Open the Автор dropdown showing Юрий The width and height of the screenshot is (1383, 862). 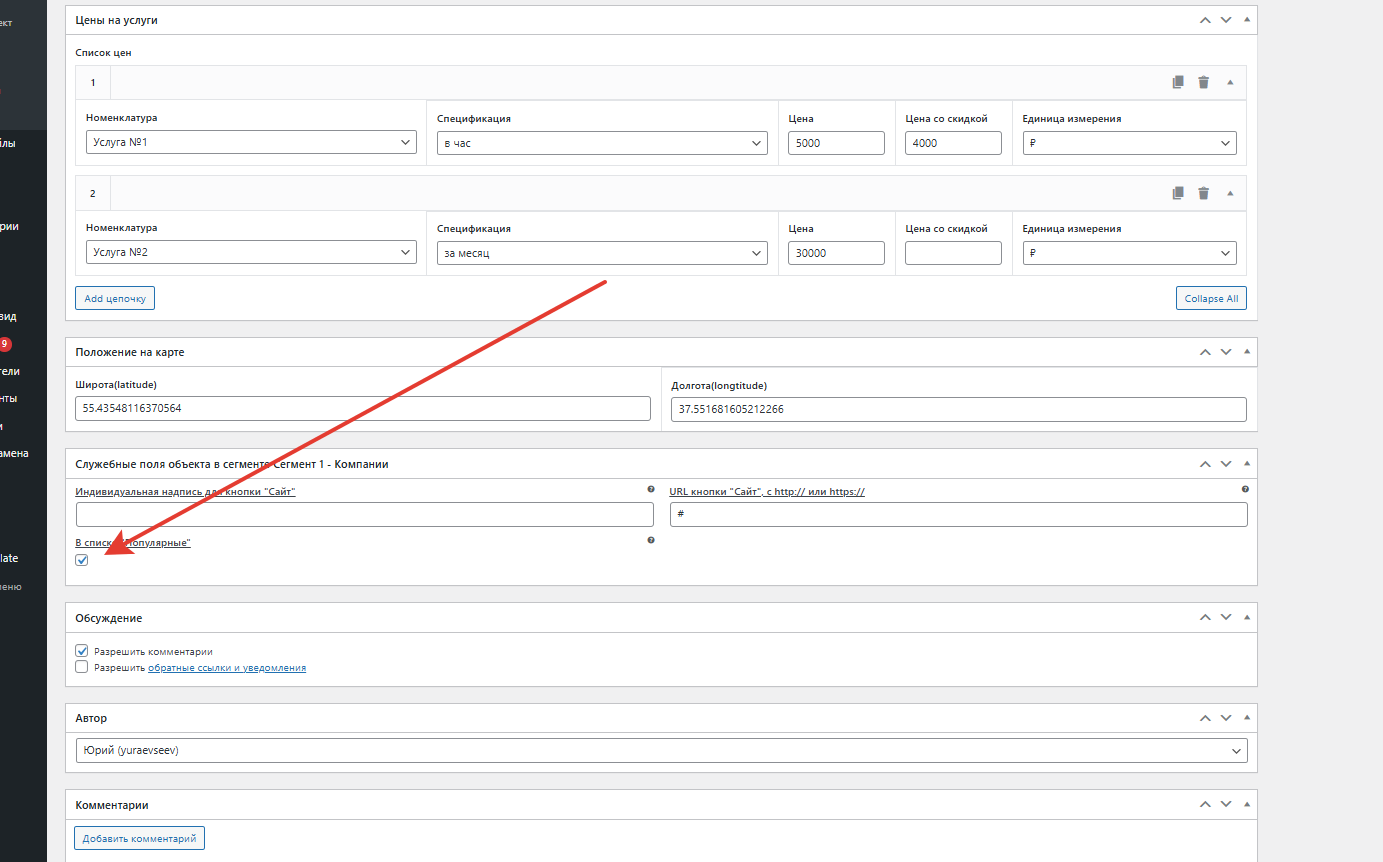click(x=661, y=750)
